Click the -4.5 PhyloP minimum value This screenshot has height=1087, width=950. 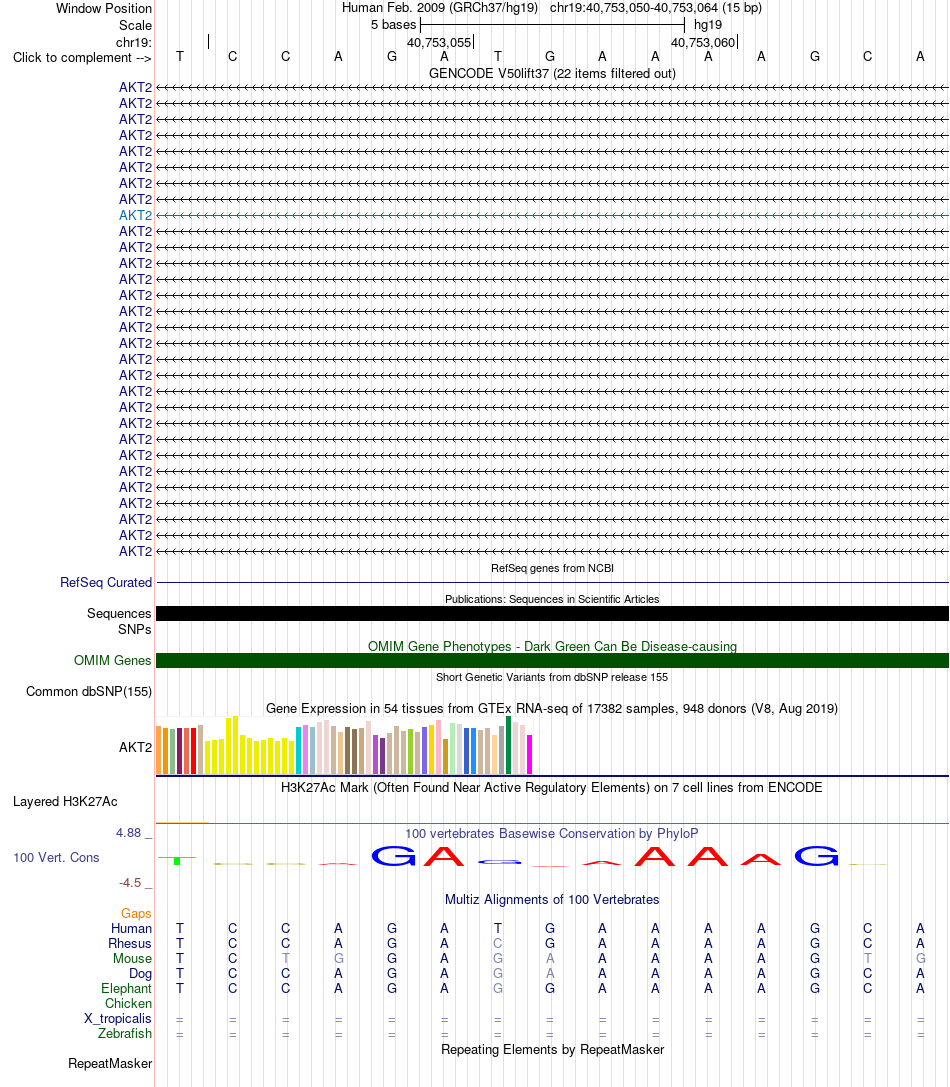pos(130,882)
